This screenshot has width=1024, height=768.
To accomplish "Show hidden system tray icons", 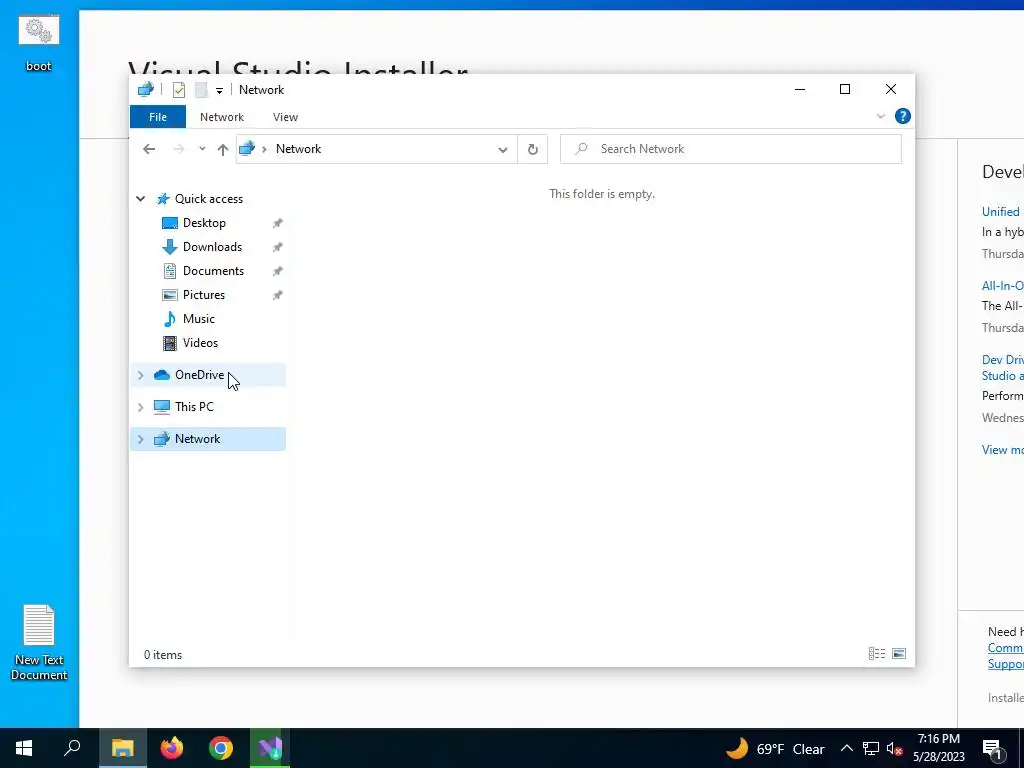I will coord(846,748).
